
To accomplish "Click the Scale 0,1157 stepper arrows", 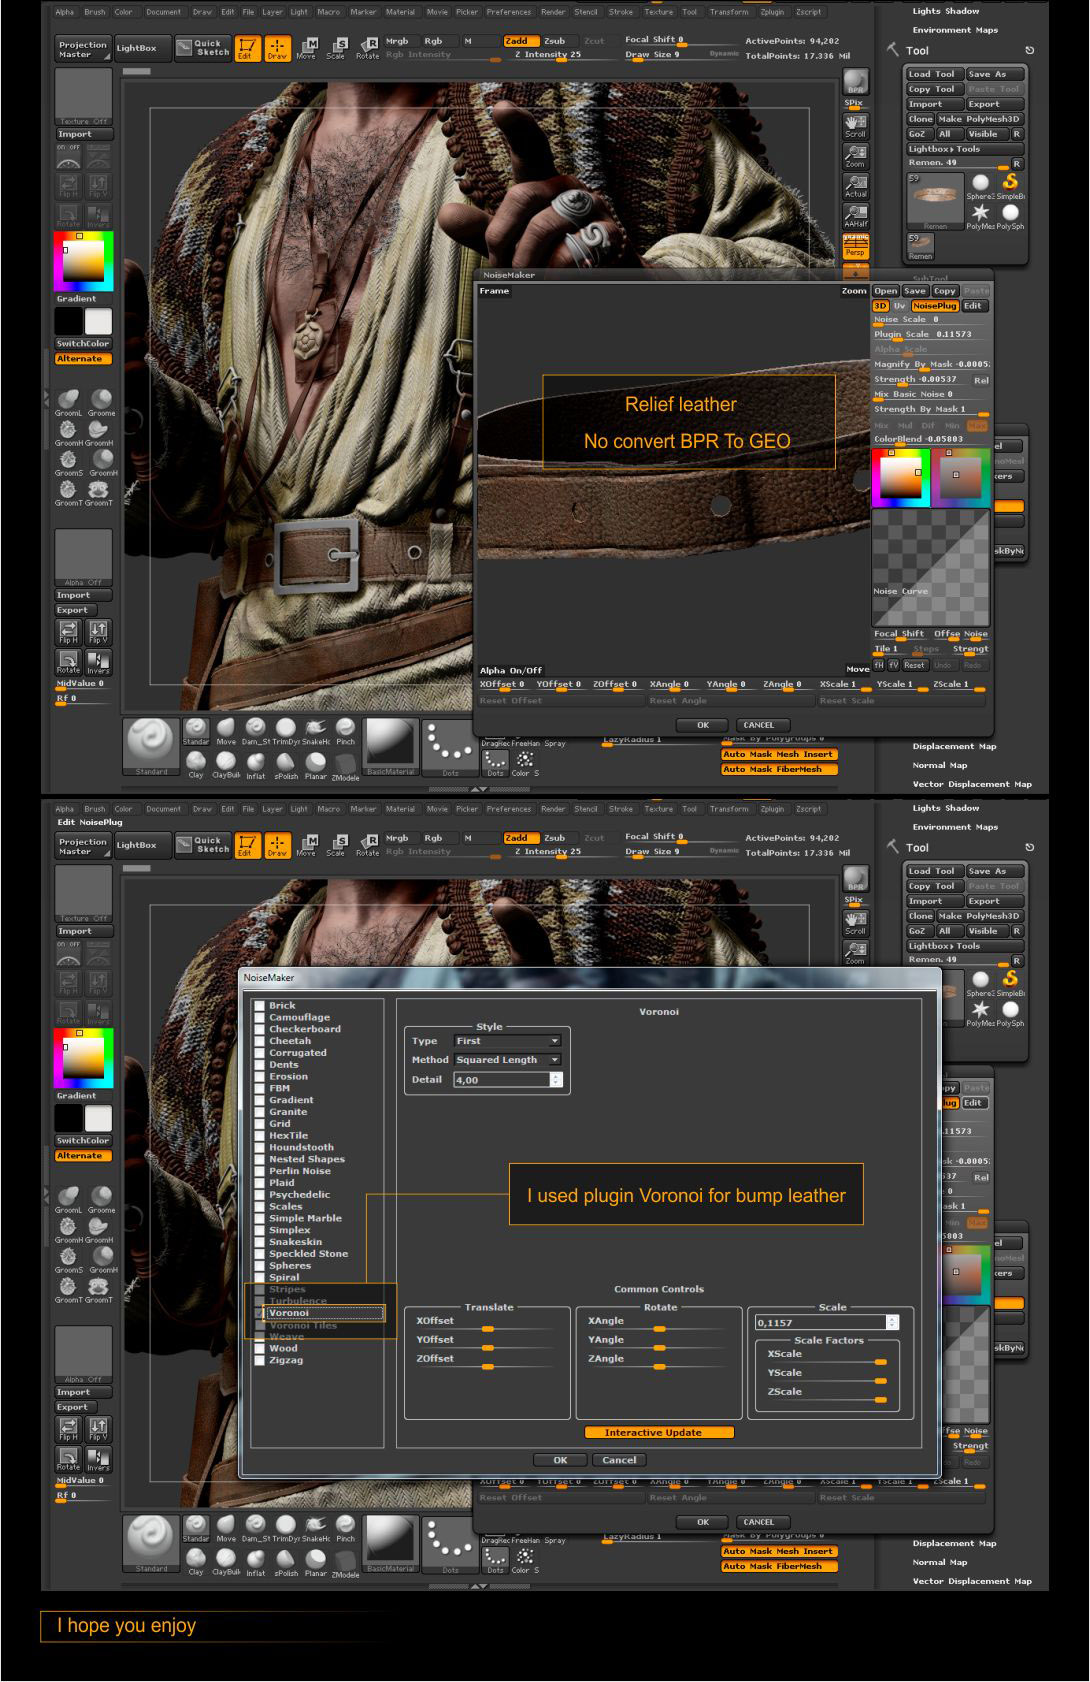I will click(892, 1322).
